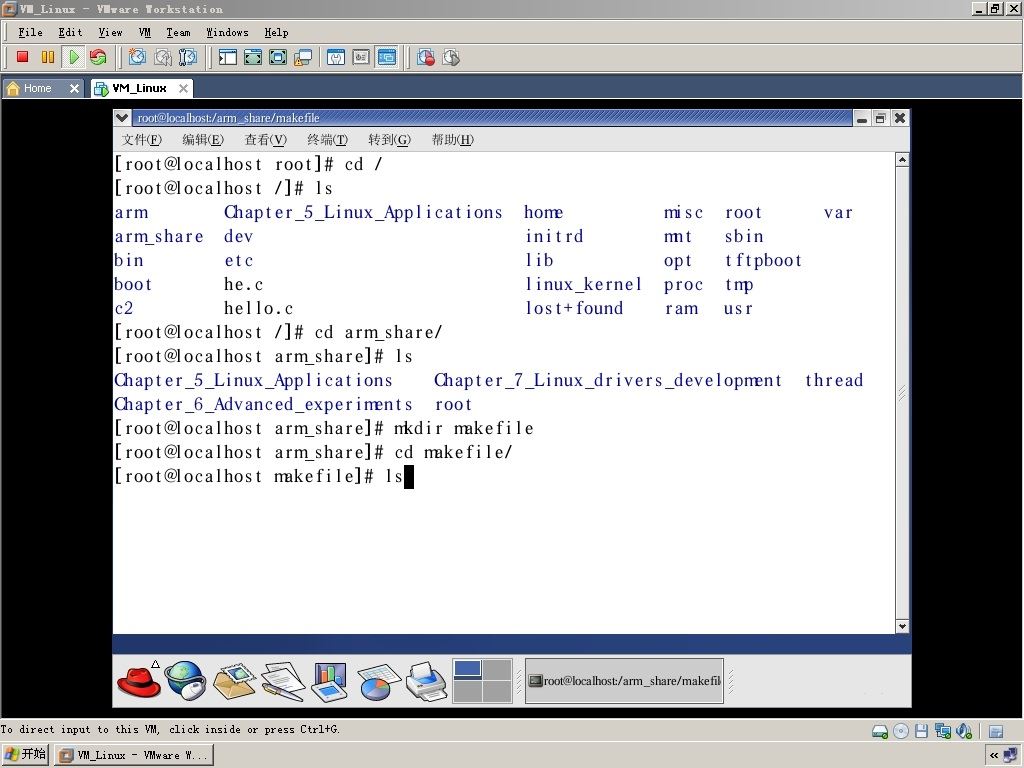Expand hidden system tray icons
Image resolution: width=1024 pixels, height=768 pixels.
[994, 756]
